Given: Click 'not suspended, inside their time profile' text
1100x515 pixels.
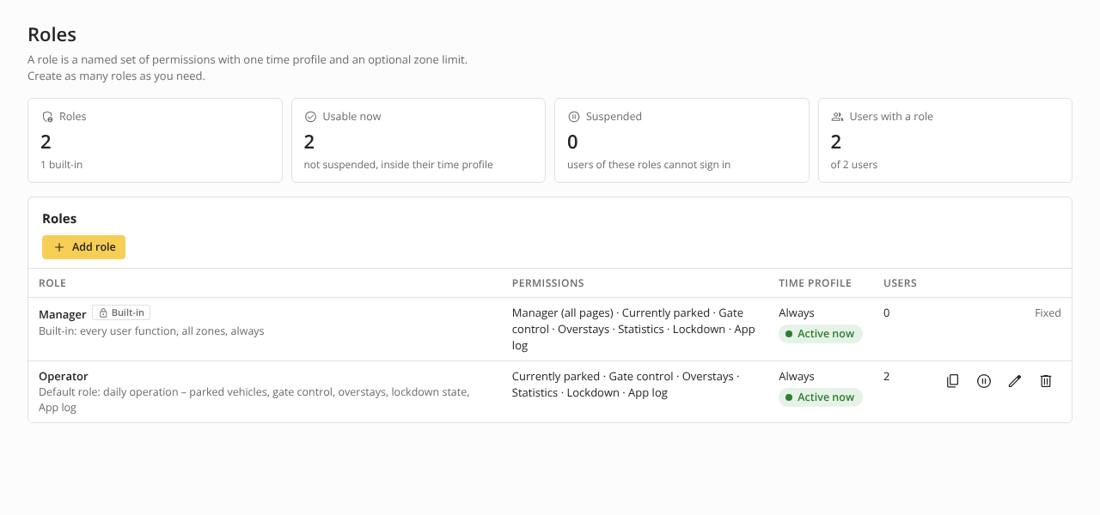Looking at the screenshot, I should [x=398, y=165].
